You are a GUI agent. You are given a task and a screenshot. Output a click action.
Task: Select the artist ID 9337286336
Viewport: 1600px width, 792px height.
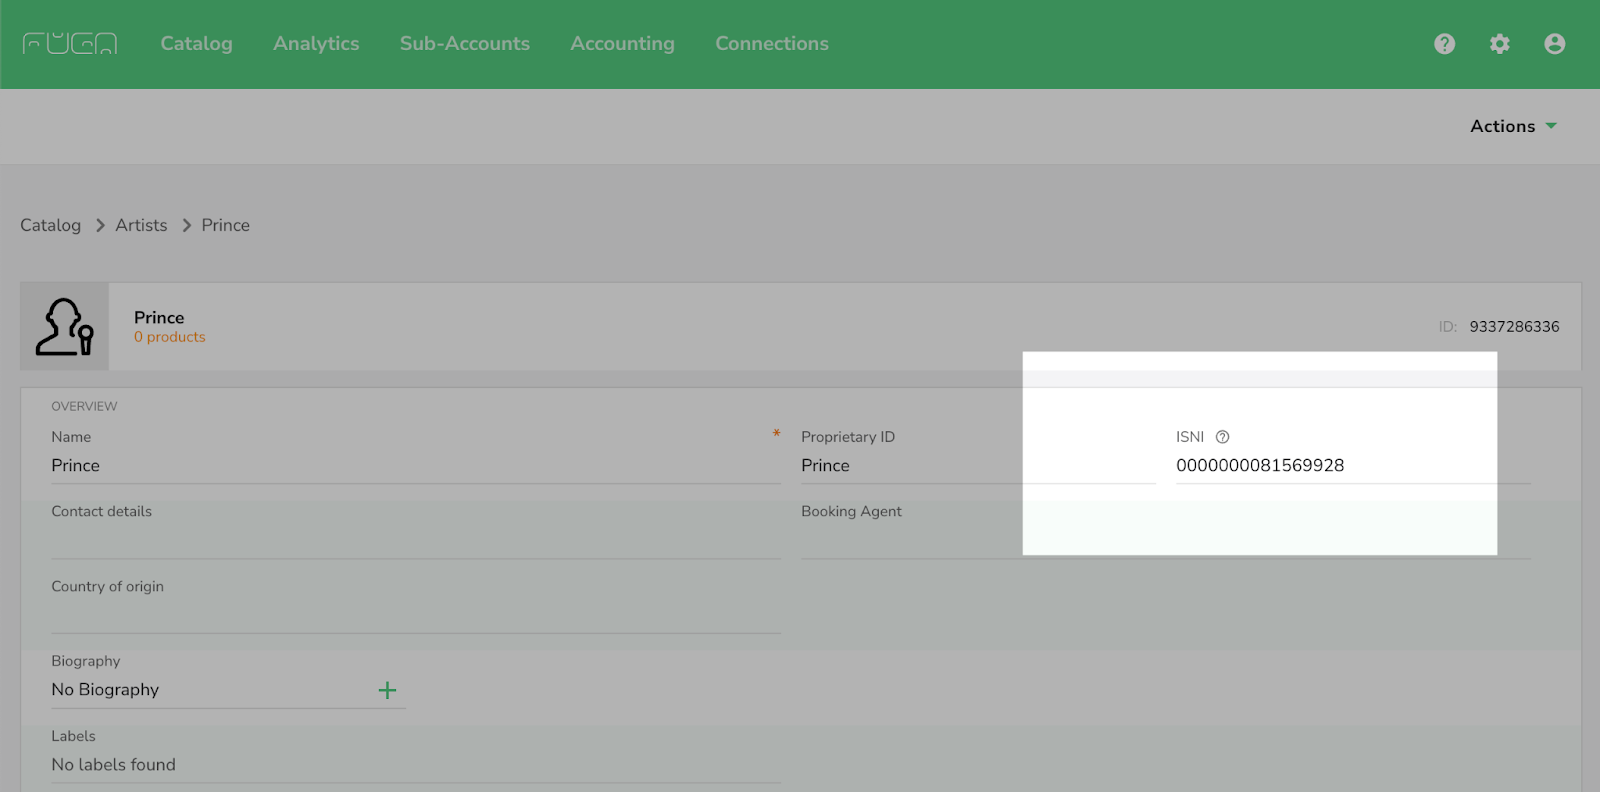[1514, 327]
